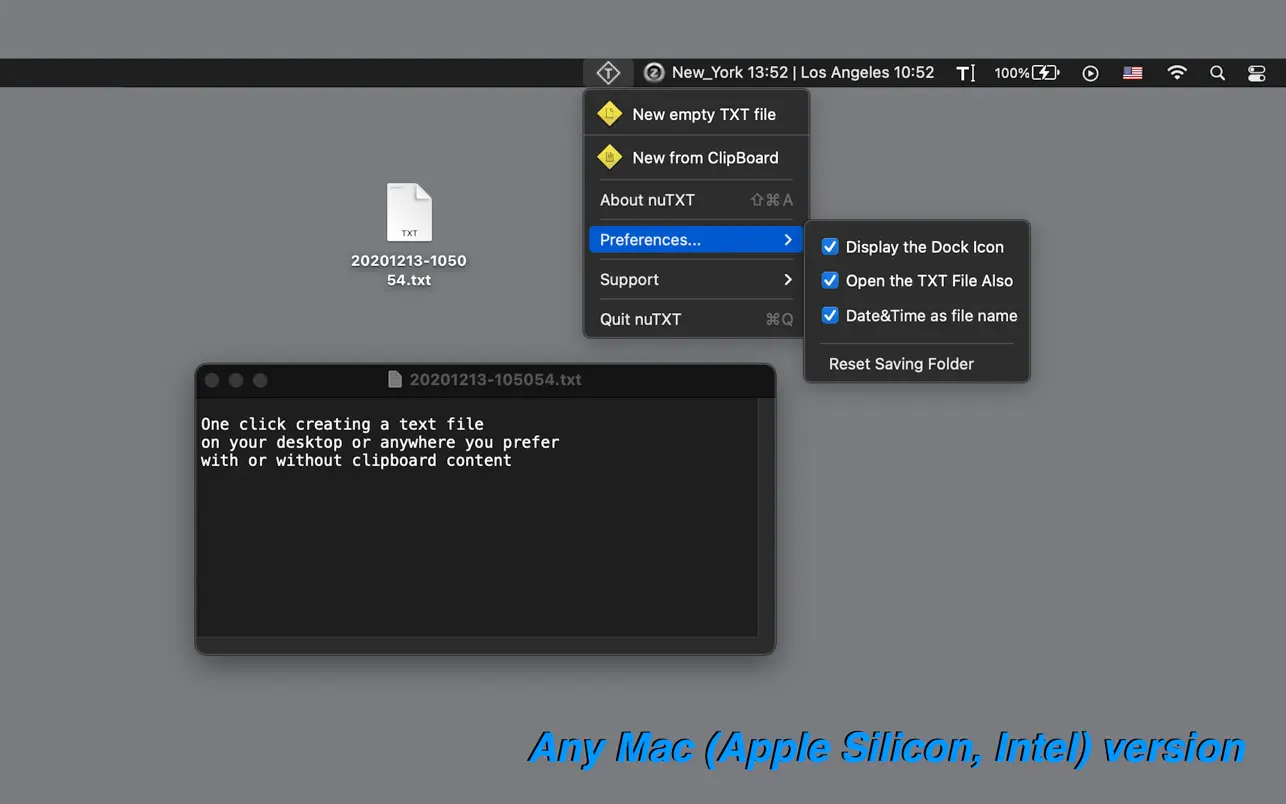Click the New from ClipBoard yellow icon
This screenshot has height=804, width=1286.
[x=610, y=157]
